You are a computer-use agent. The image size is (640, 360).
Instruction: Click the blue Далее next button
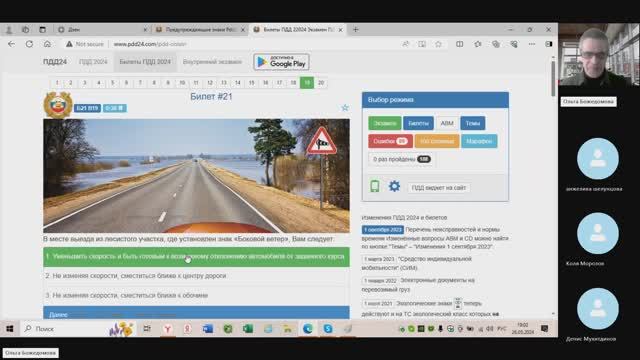click(x=196, y=313)
